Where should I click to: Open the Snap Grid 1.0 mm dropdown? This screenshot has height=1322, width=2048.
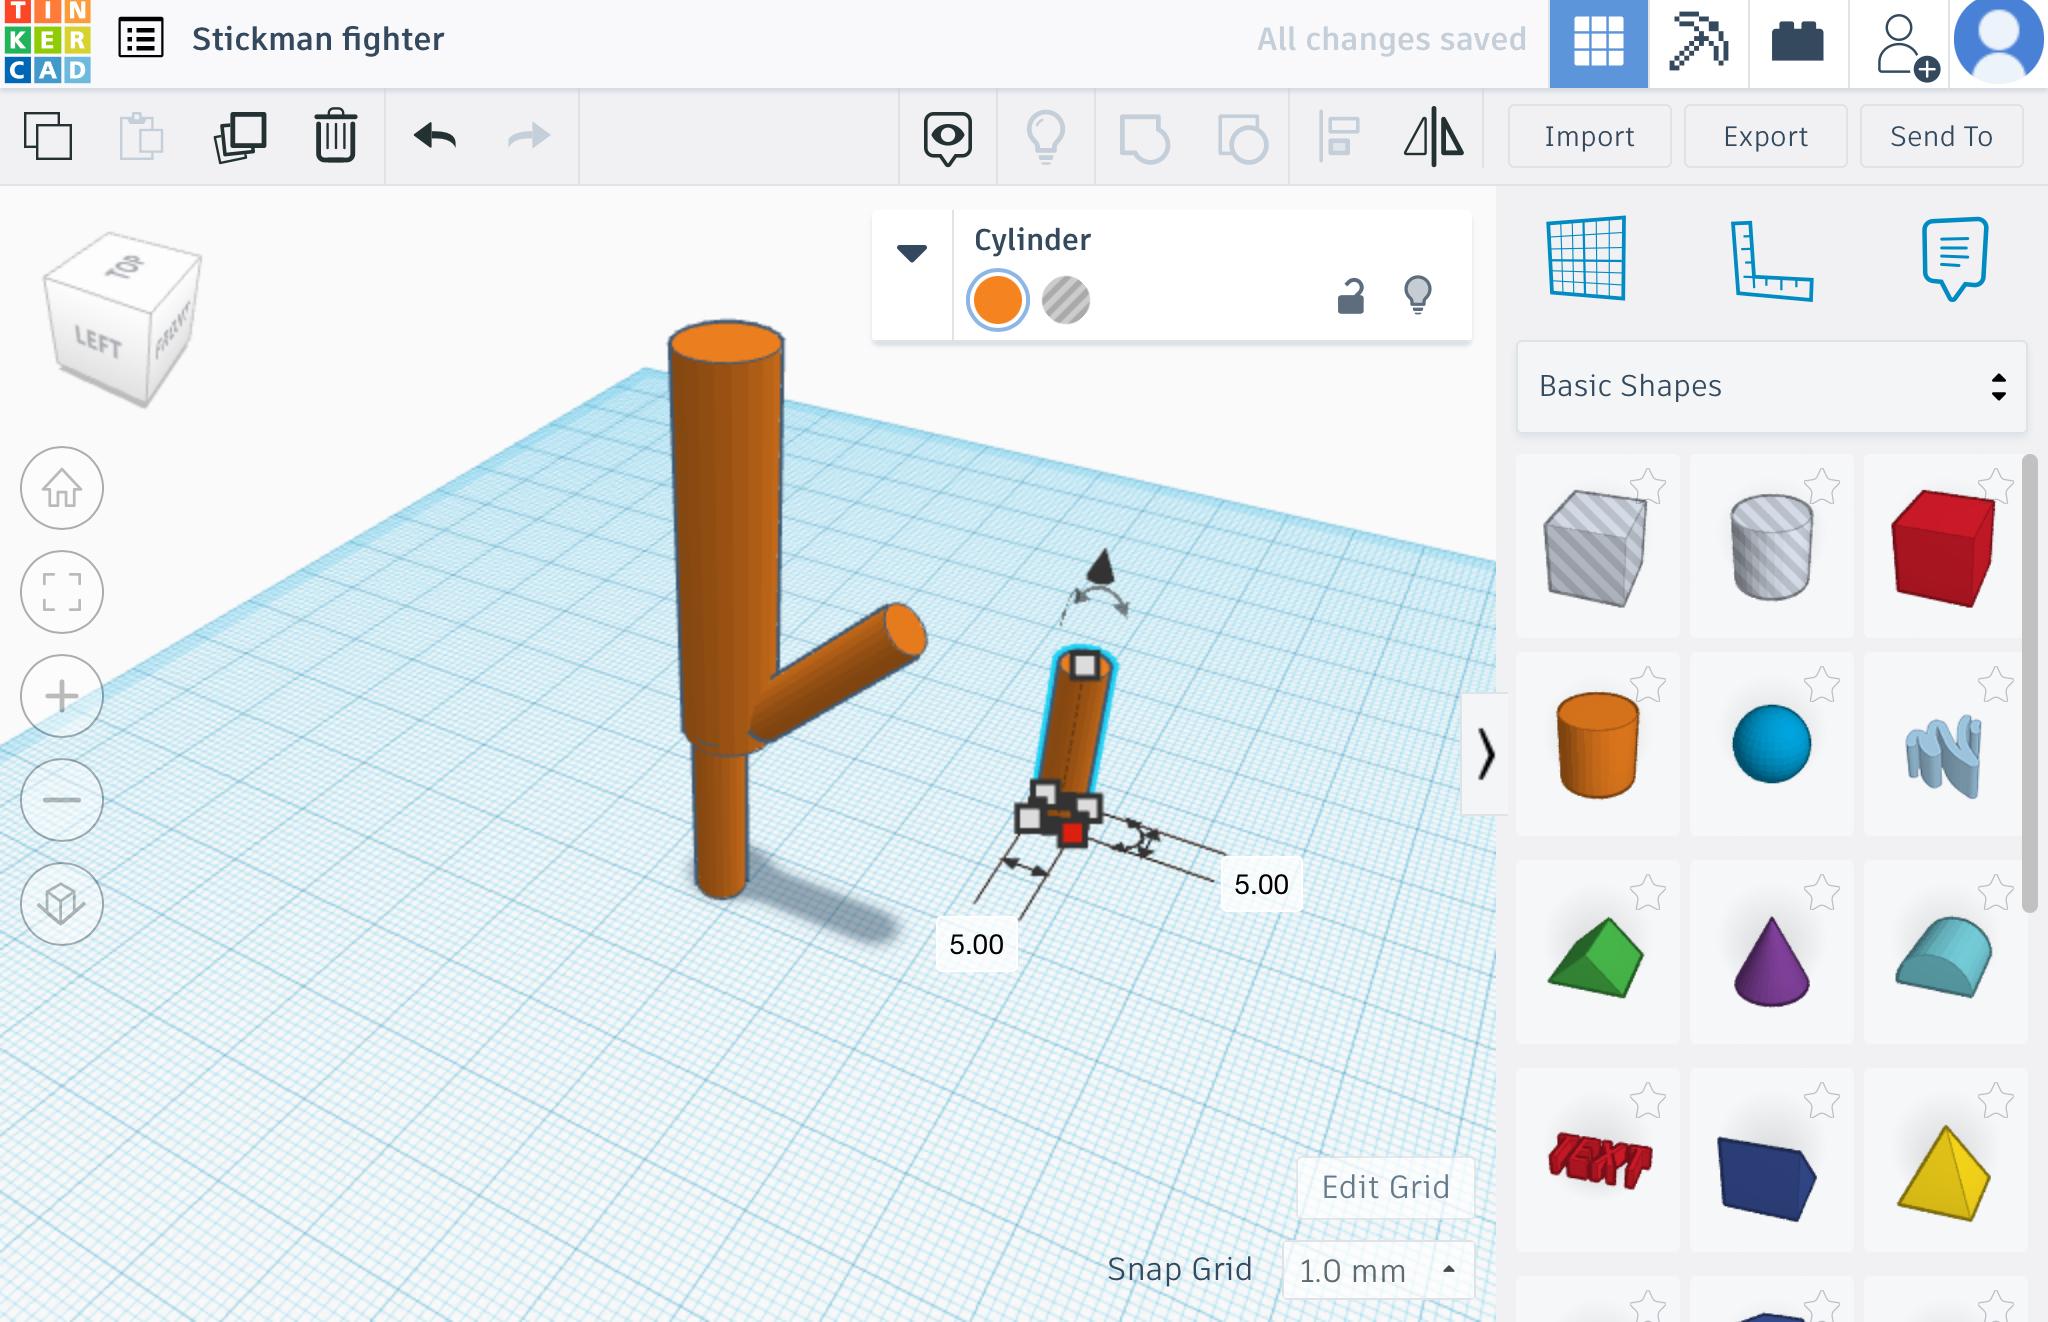click(x=1377, y=1270)
